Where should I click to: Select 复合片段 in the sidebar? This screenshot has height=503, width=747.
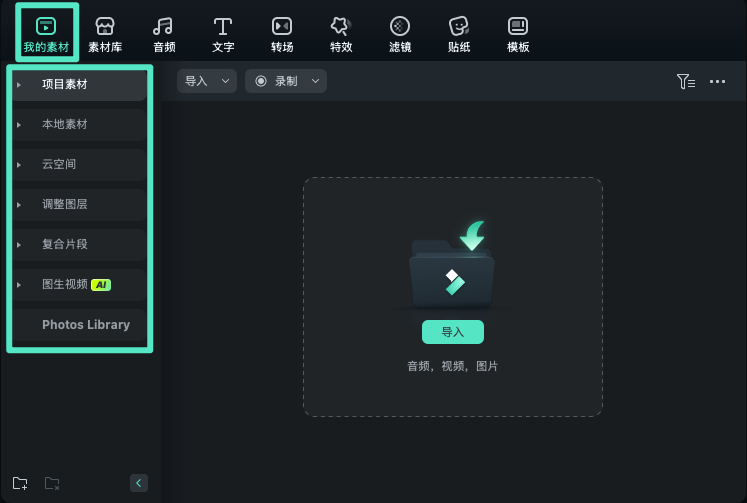tap(80, 245)
